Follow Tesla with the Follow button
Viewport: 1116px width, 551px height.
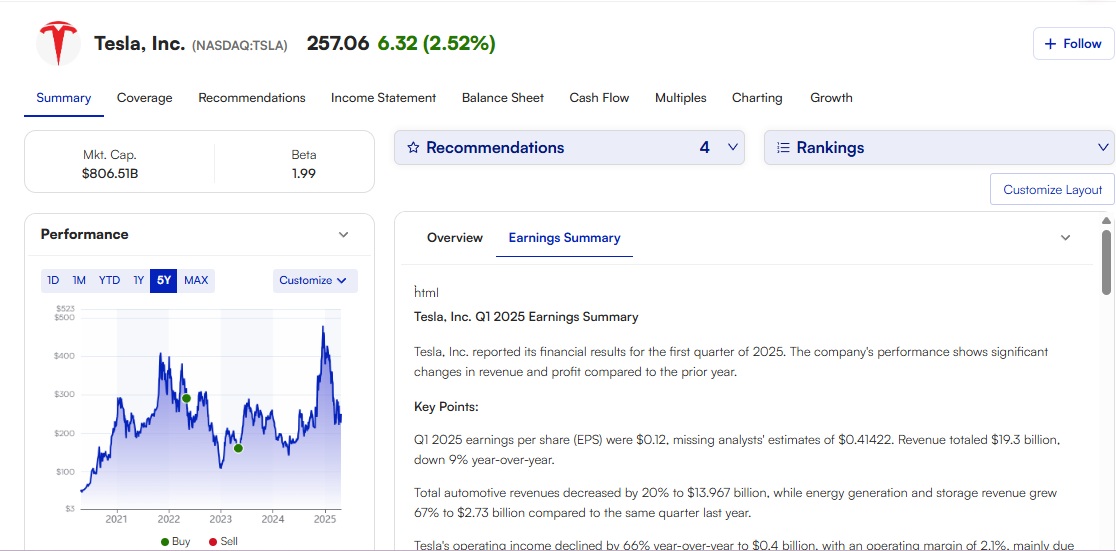(1073, 43)
